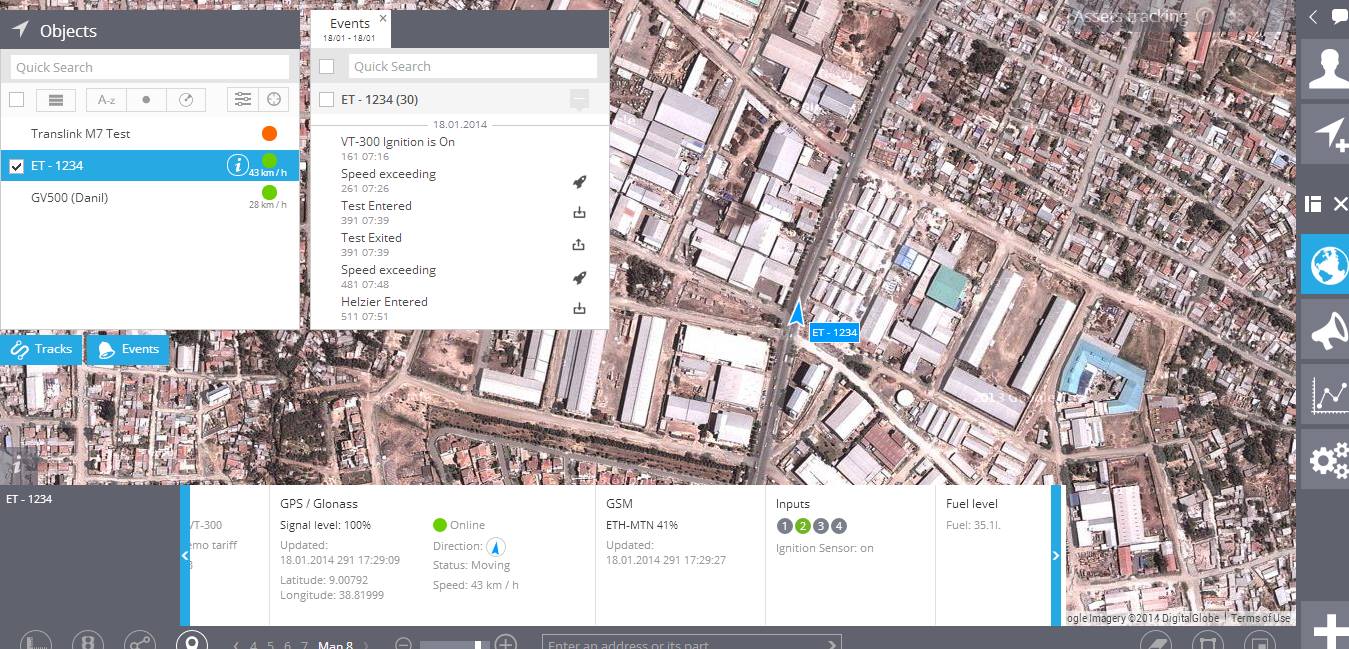The width and height of the screenshot is (1349, 649).
Task: Sort objects by speed gauge icon
Action: pos(185,99)
